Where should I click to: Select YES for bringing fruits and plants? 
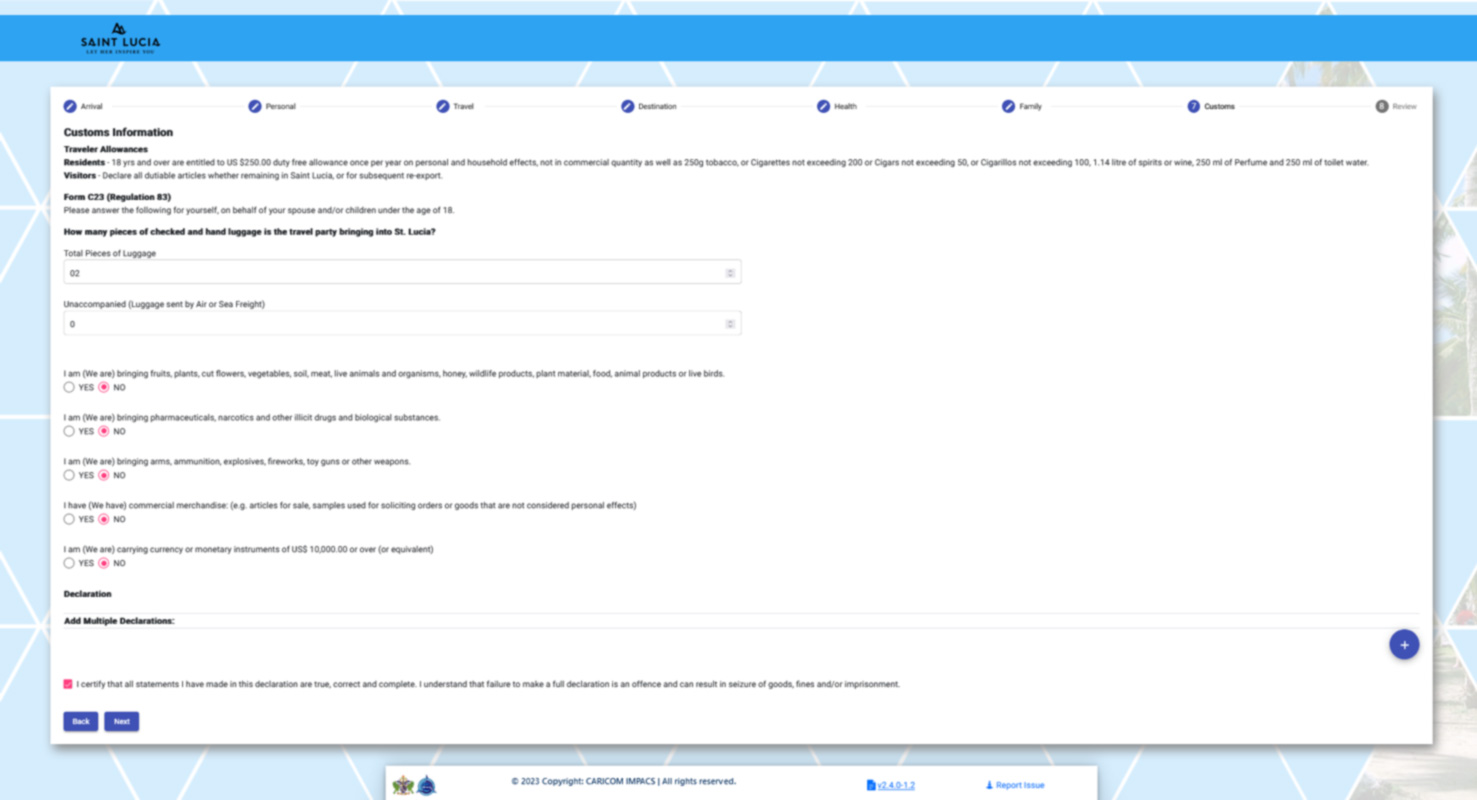69,387
